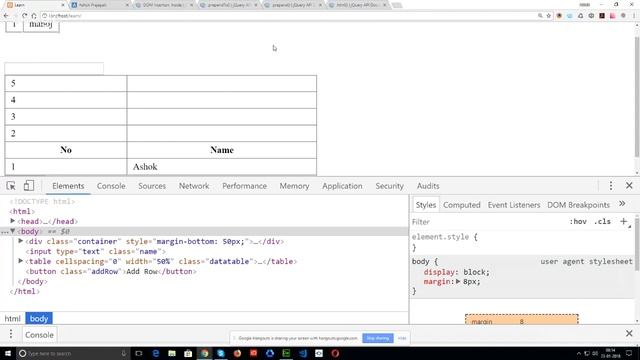
Task: Open the Memory tab
Action: click(294, 186)
